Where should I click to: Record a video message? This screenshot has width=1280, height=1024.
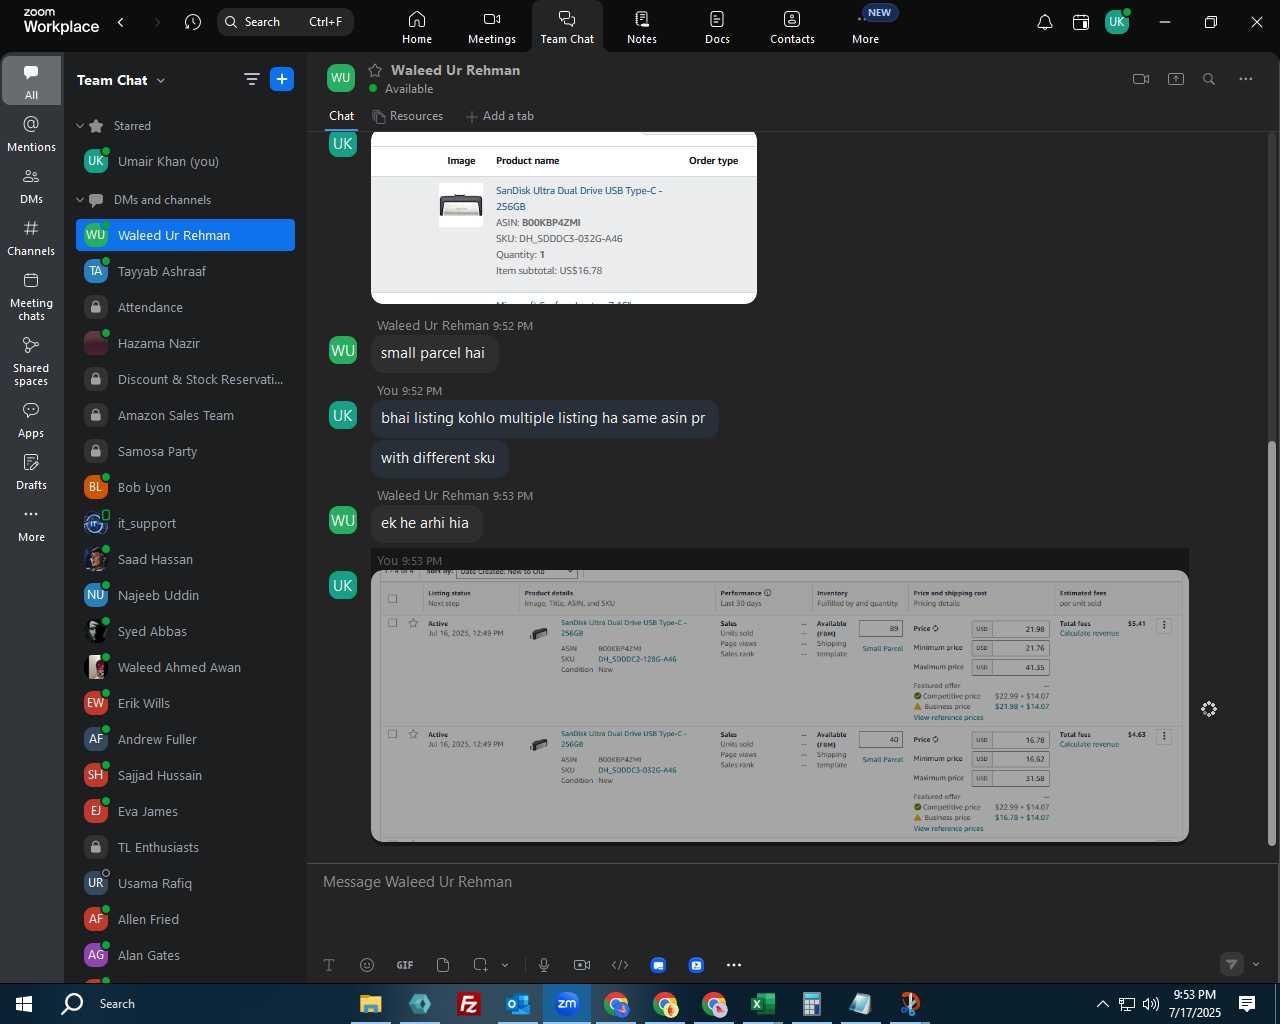coord(582,965)
